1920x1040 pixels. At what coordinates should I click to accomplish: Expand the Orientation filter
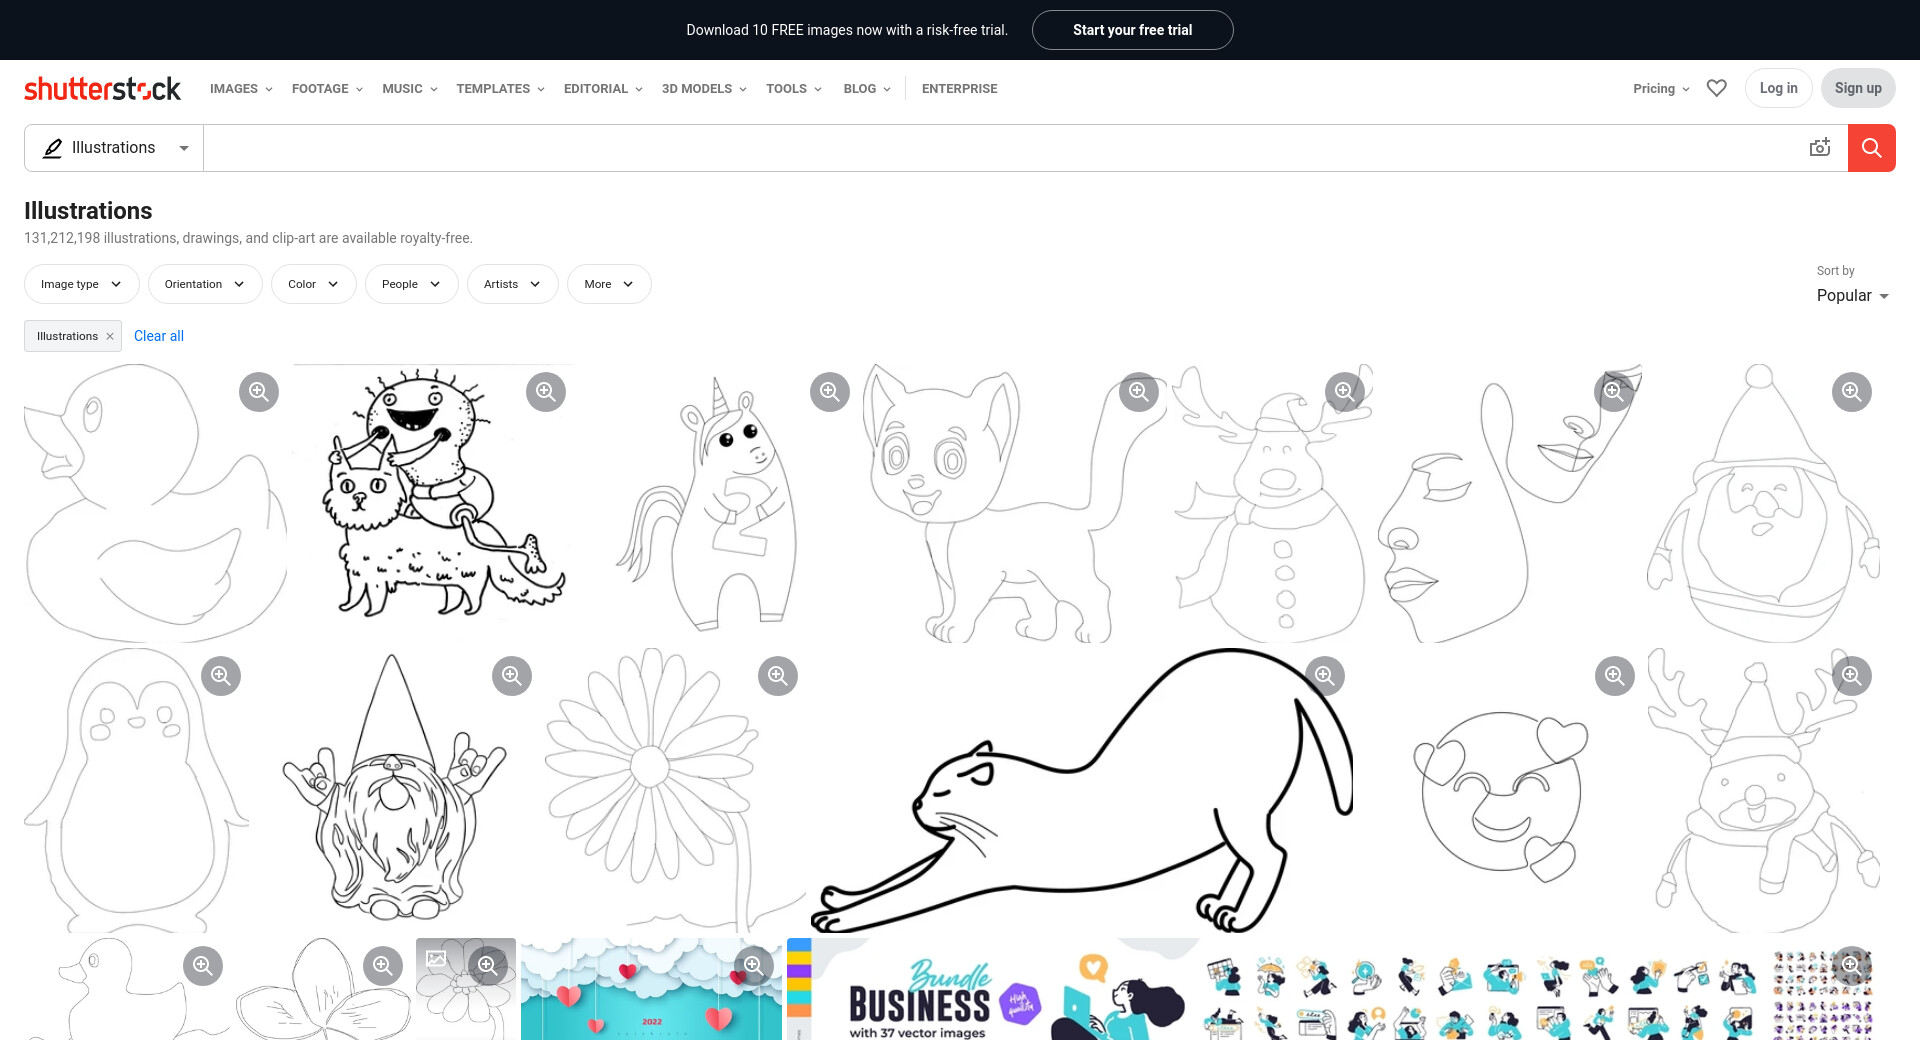click(x=205, y=284)
